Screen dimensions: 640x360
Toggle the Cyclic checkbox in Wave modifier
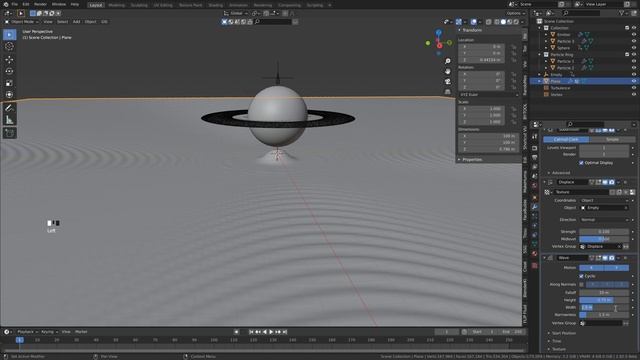pos(581,276)
